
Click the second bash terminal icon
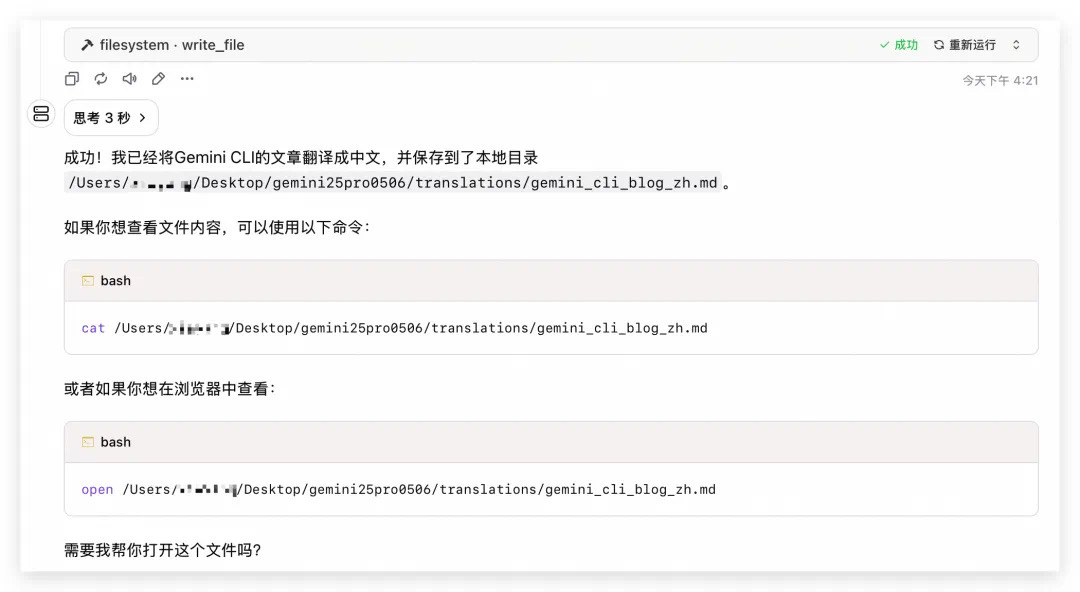click(x=87, y=442)
